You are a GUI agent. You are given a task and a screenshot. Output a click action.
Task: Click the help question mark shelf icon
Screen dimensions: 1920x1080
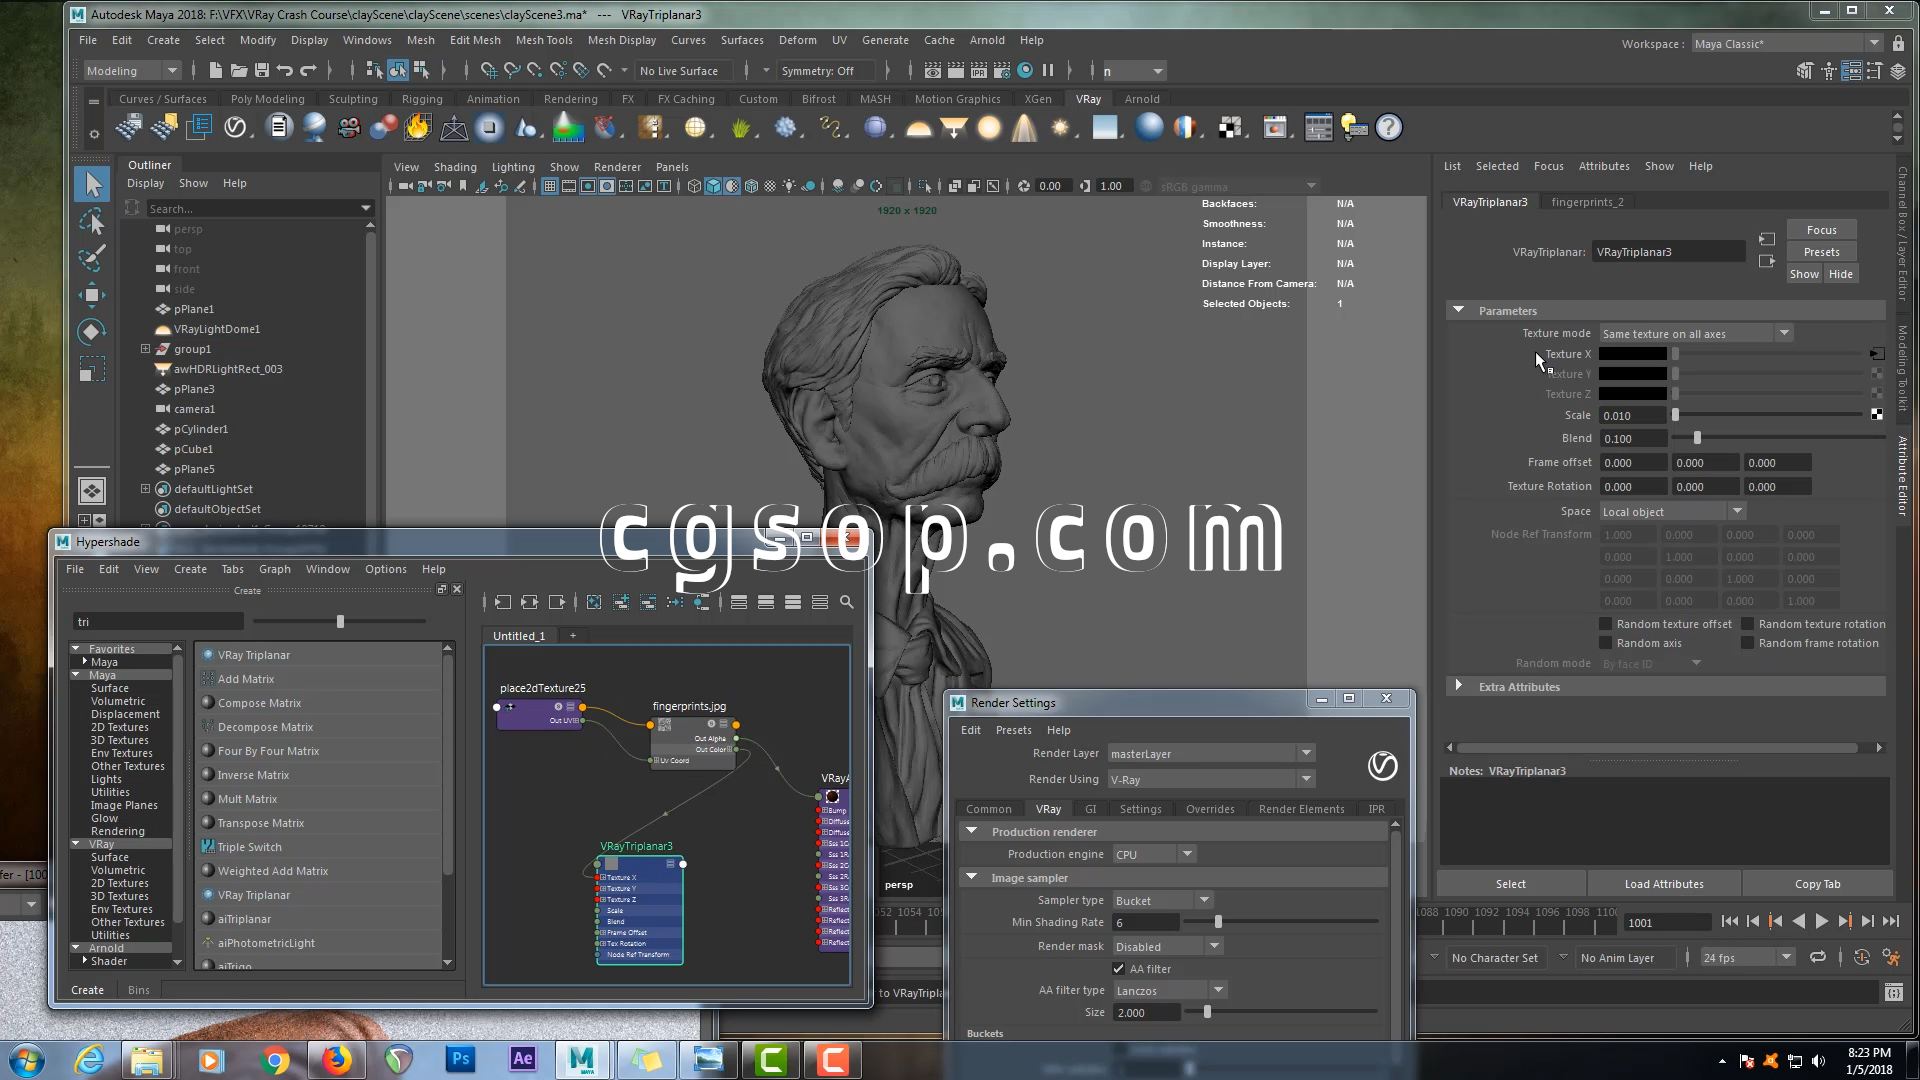[x=1389, y=128]
